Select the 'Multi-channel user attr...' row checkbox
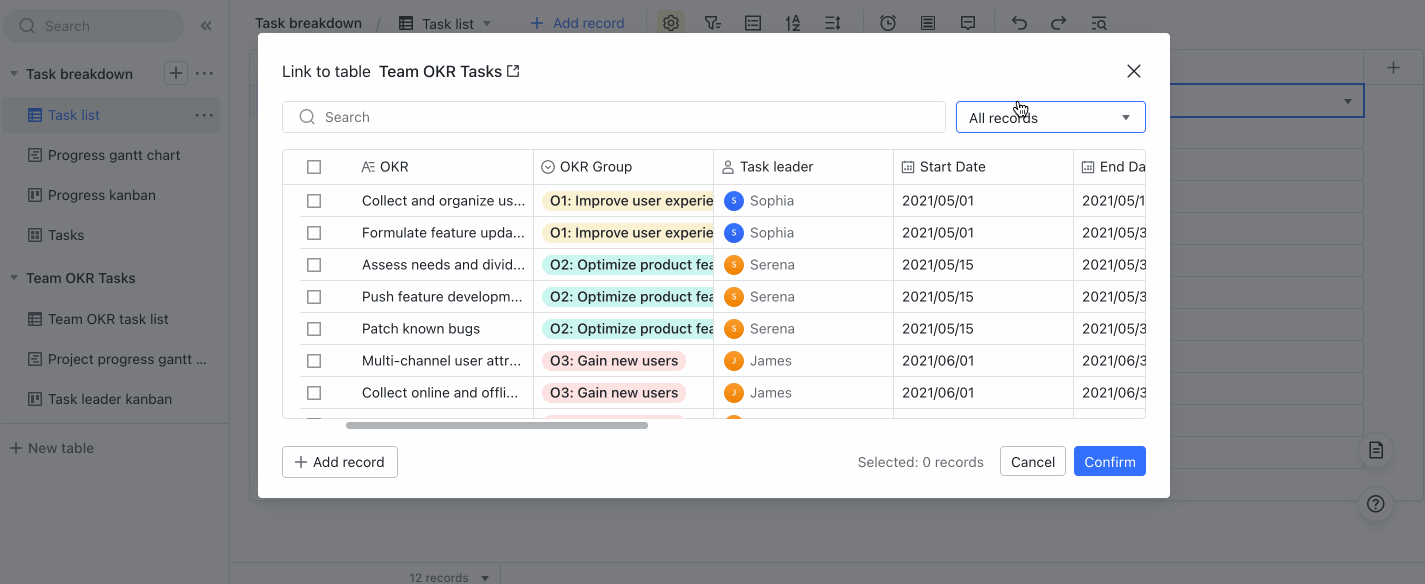1425x584 pixels. (x=314, y=361)
